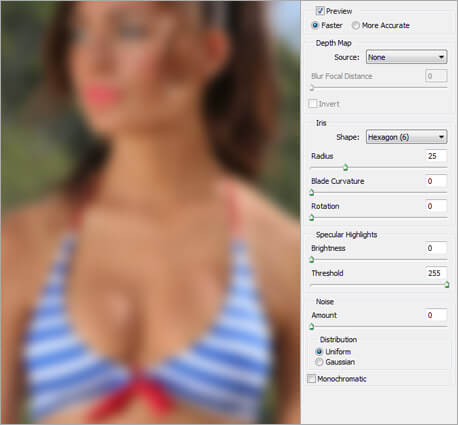The height and width of the screenshot is (425, 458).
Task: Click the Rotation slider handle
Action: (x=312, y=218)
